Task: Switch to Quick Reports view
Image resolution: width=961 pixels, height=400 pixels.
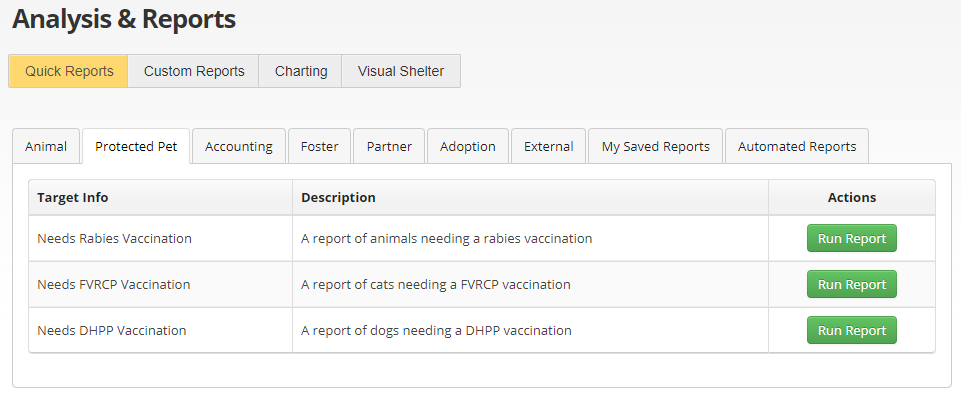Action: [x=69, y=71]
